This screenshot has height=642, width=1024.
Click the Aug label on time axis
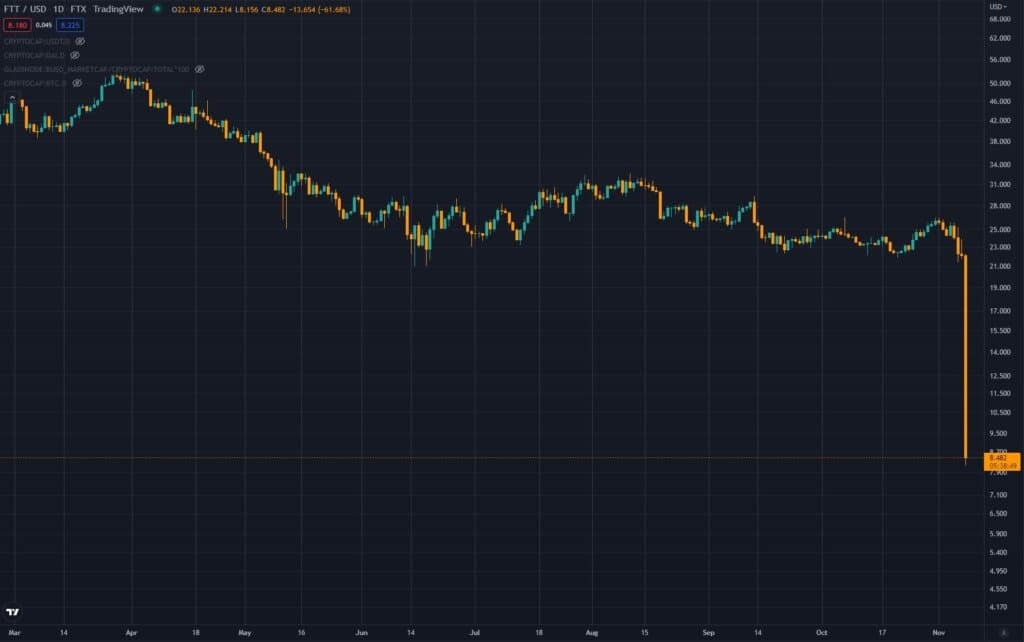(x=592, y=632)
